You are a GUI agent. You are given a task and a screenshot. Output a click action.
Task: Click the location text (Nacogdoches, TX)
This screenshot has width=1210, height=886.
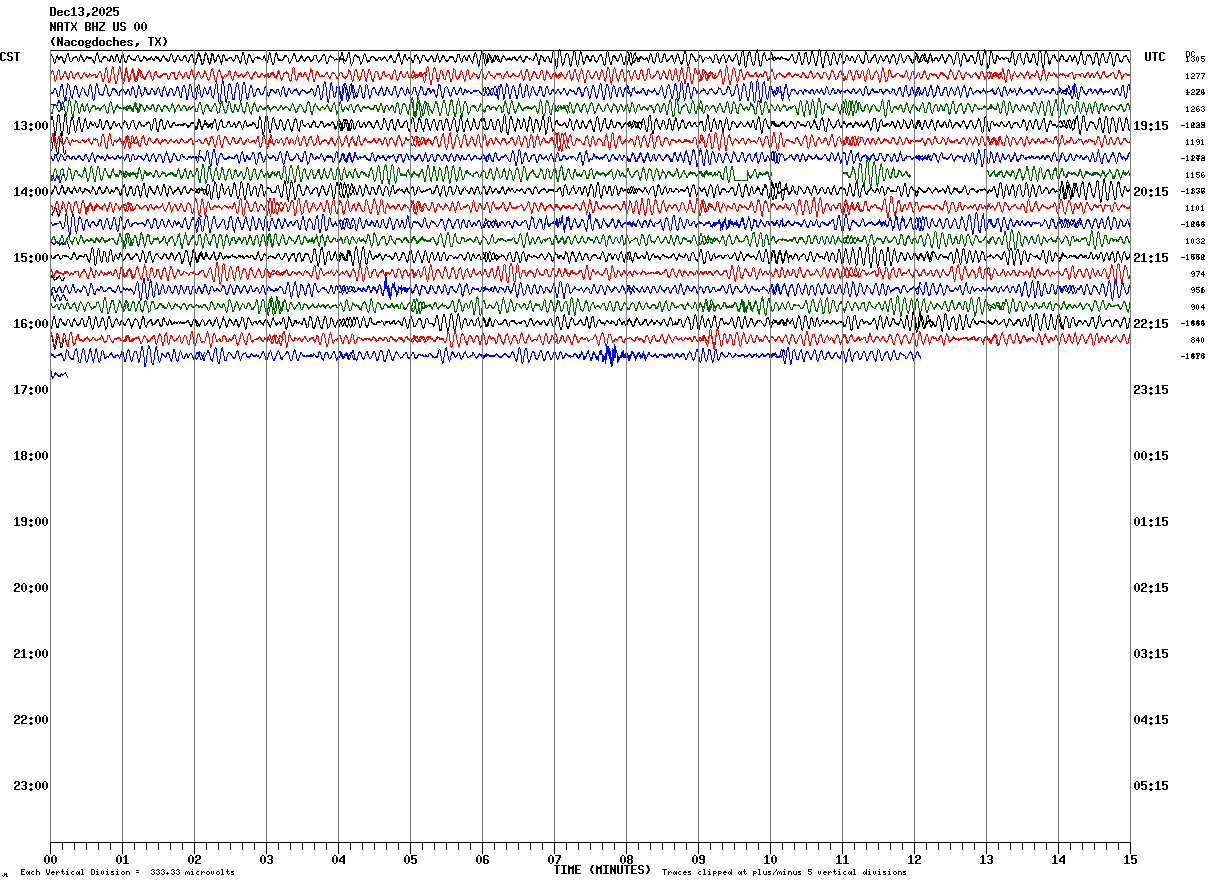click(109, 42)
